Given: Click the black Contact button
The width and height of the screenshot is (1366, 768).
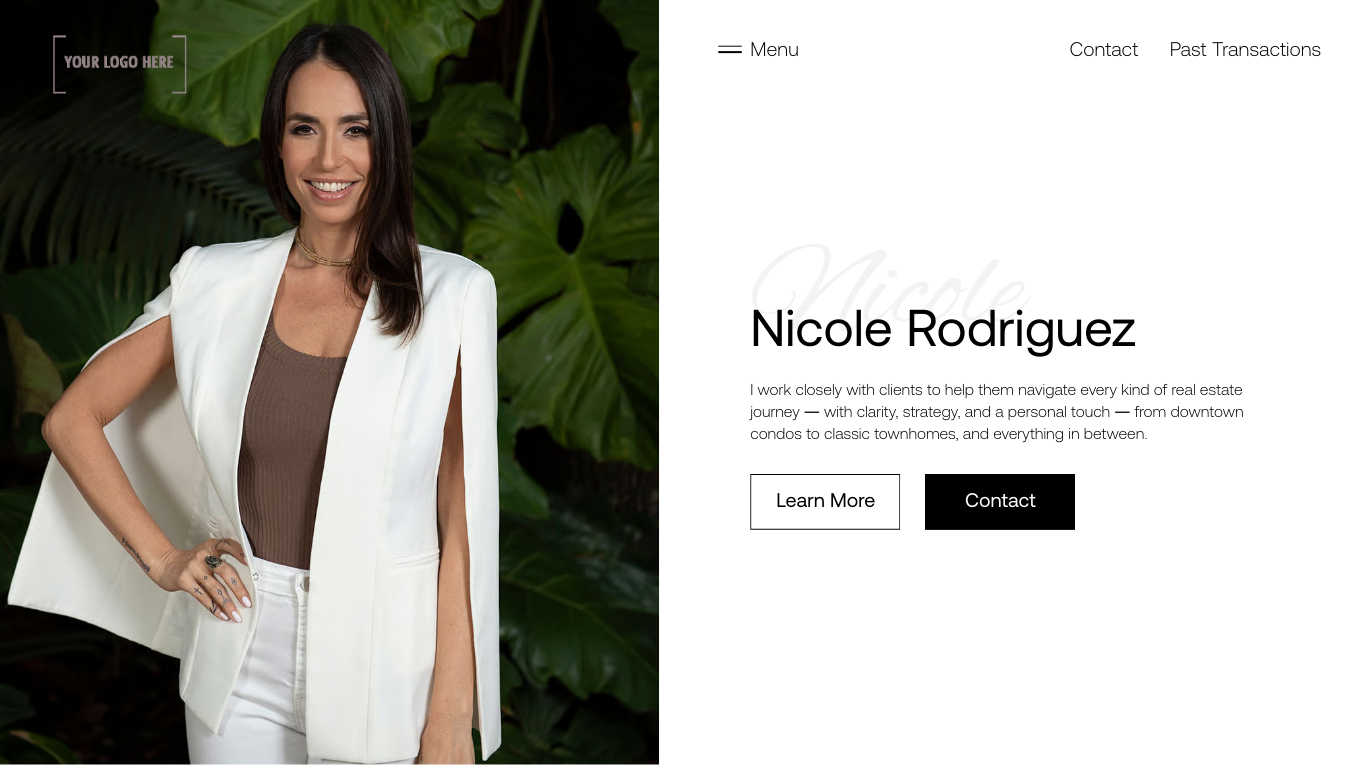Looking at the screenshot, I should [x=1000, y=501].
